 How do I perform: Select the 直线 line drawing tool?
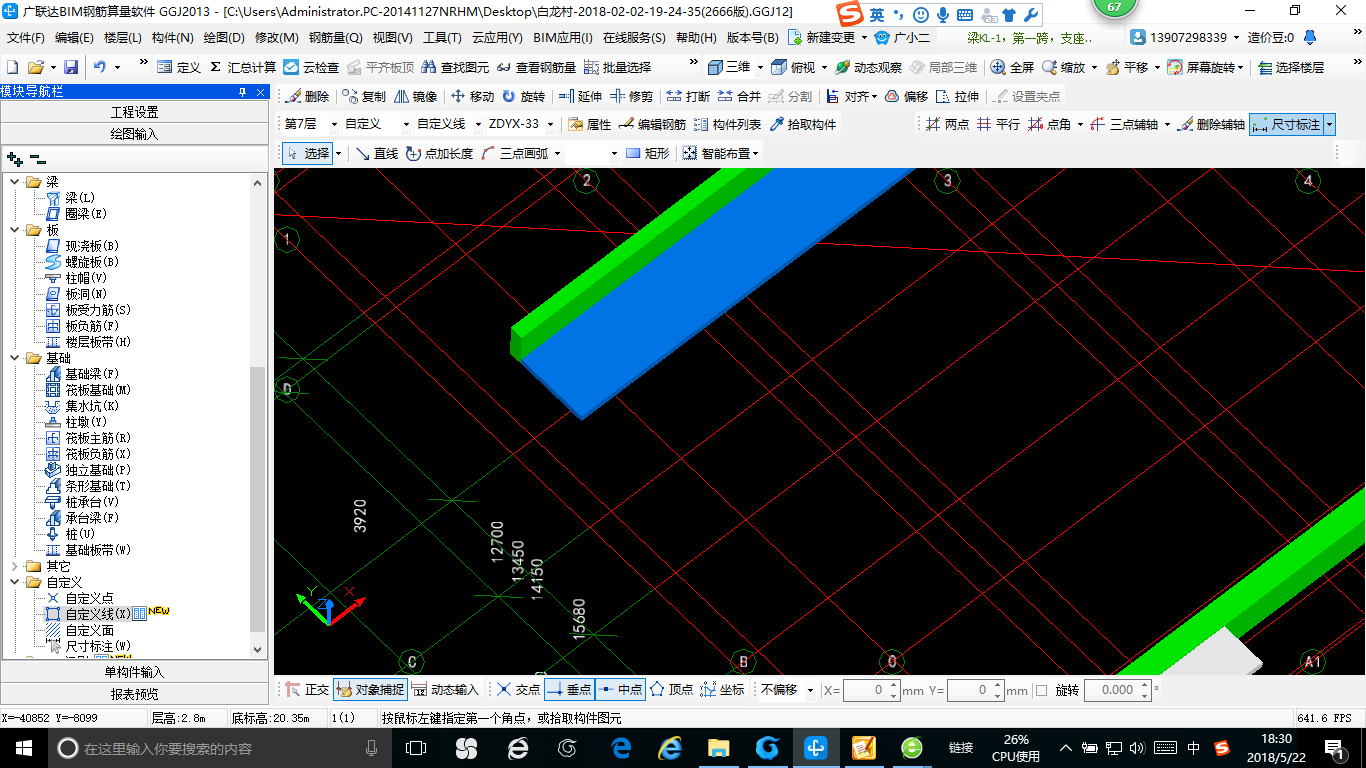pos(377,153)
